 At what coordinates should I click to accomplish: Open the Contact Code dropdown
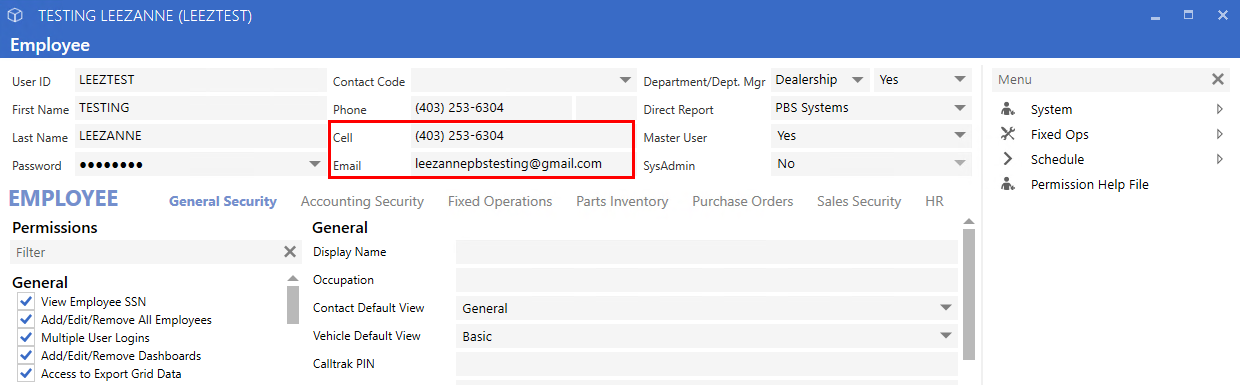click(x=625, y=80)
